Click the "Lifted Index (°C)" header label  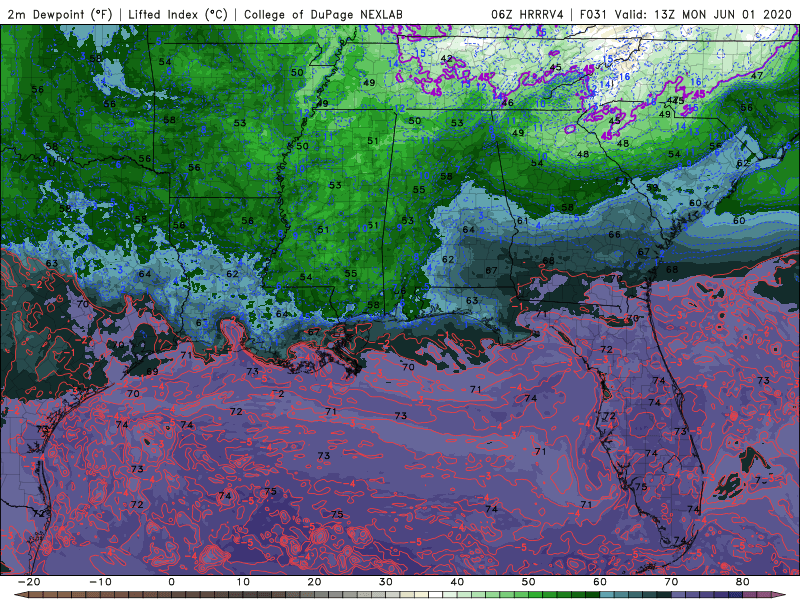(x=178, y=14)
